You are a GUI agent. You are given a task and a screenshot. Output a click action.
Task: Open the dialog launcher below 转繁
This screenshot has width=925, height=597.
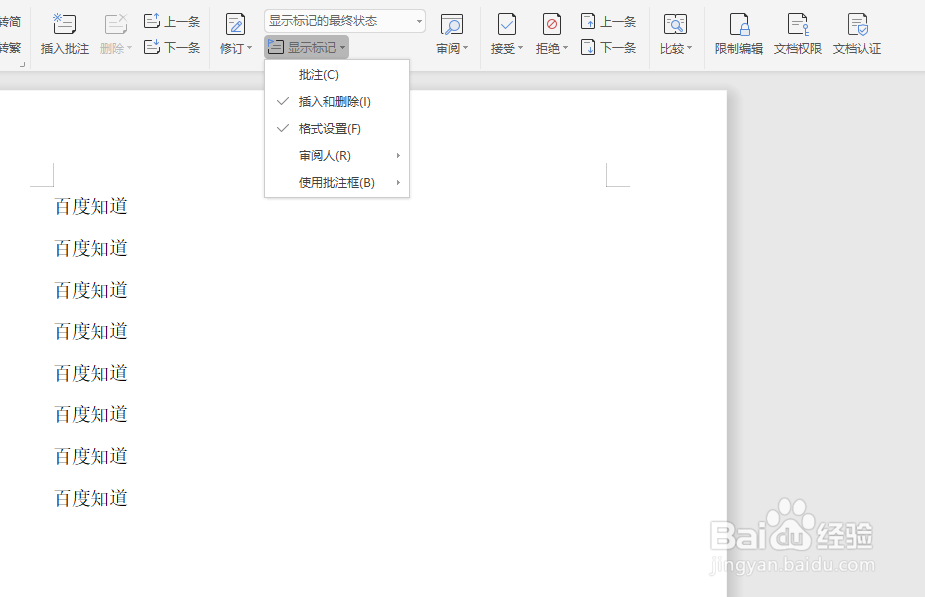(x=22, y=64)
